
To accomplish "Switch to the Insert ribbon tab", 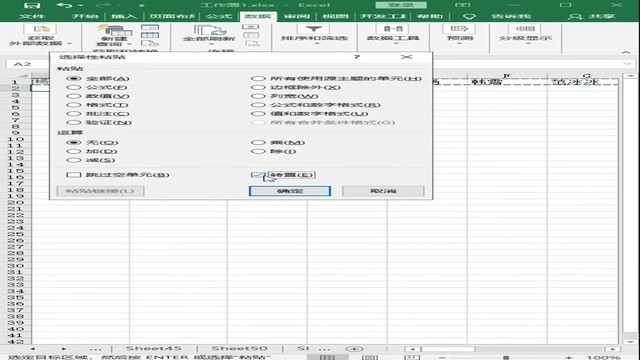I will (x=124, y=16).
